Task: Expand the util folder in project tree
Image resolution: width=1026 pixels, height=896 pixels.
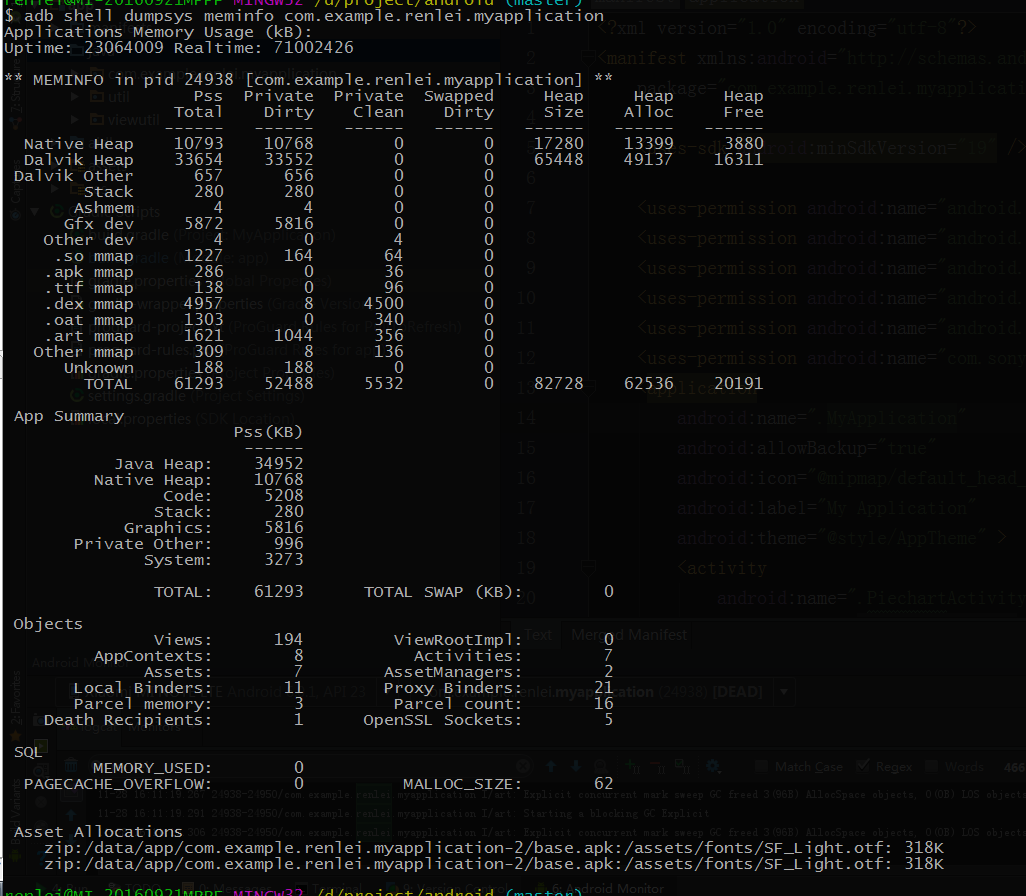Action: pos(75,97)
